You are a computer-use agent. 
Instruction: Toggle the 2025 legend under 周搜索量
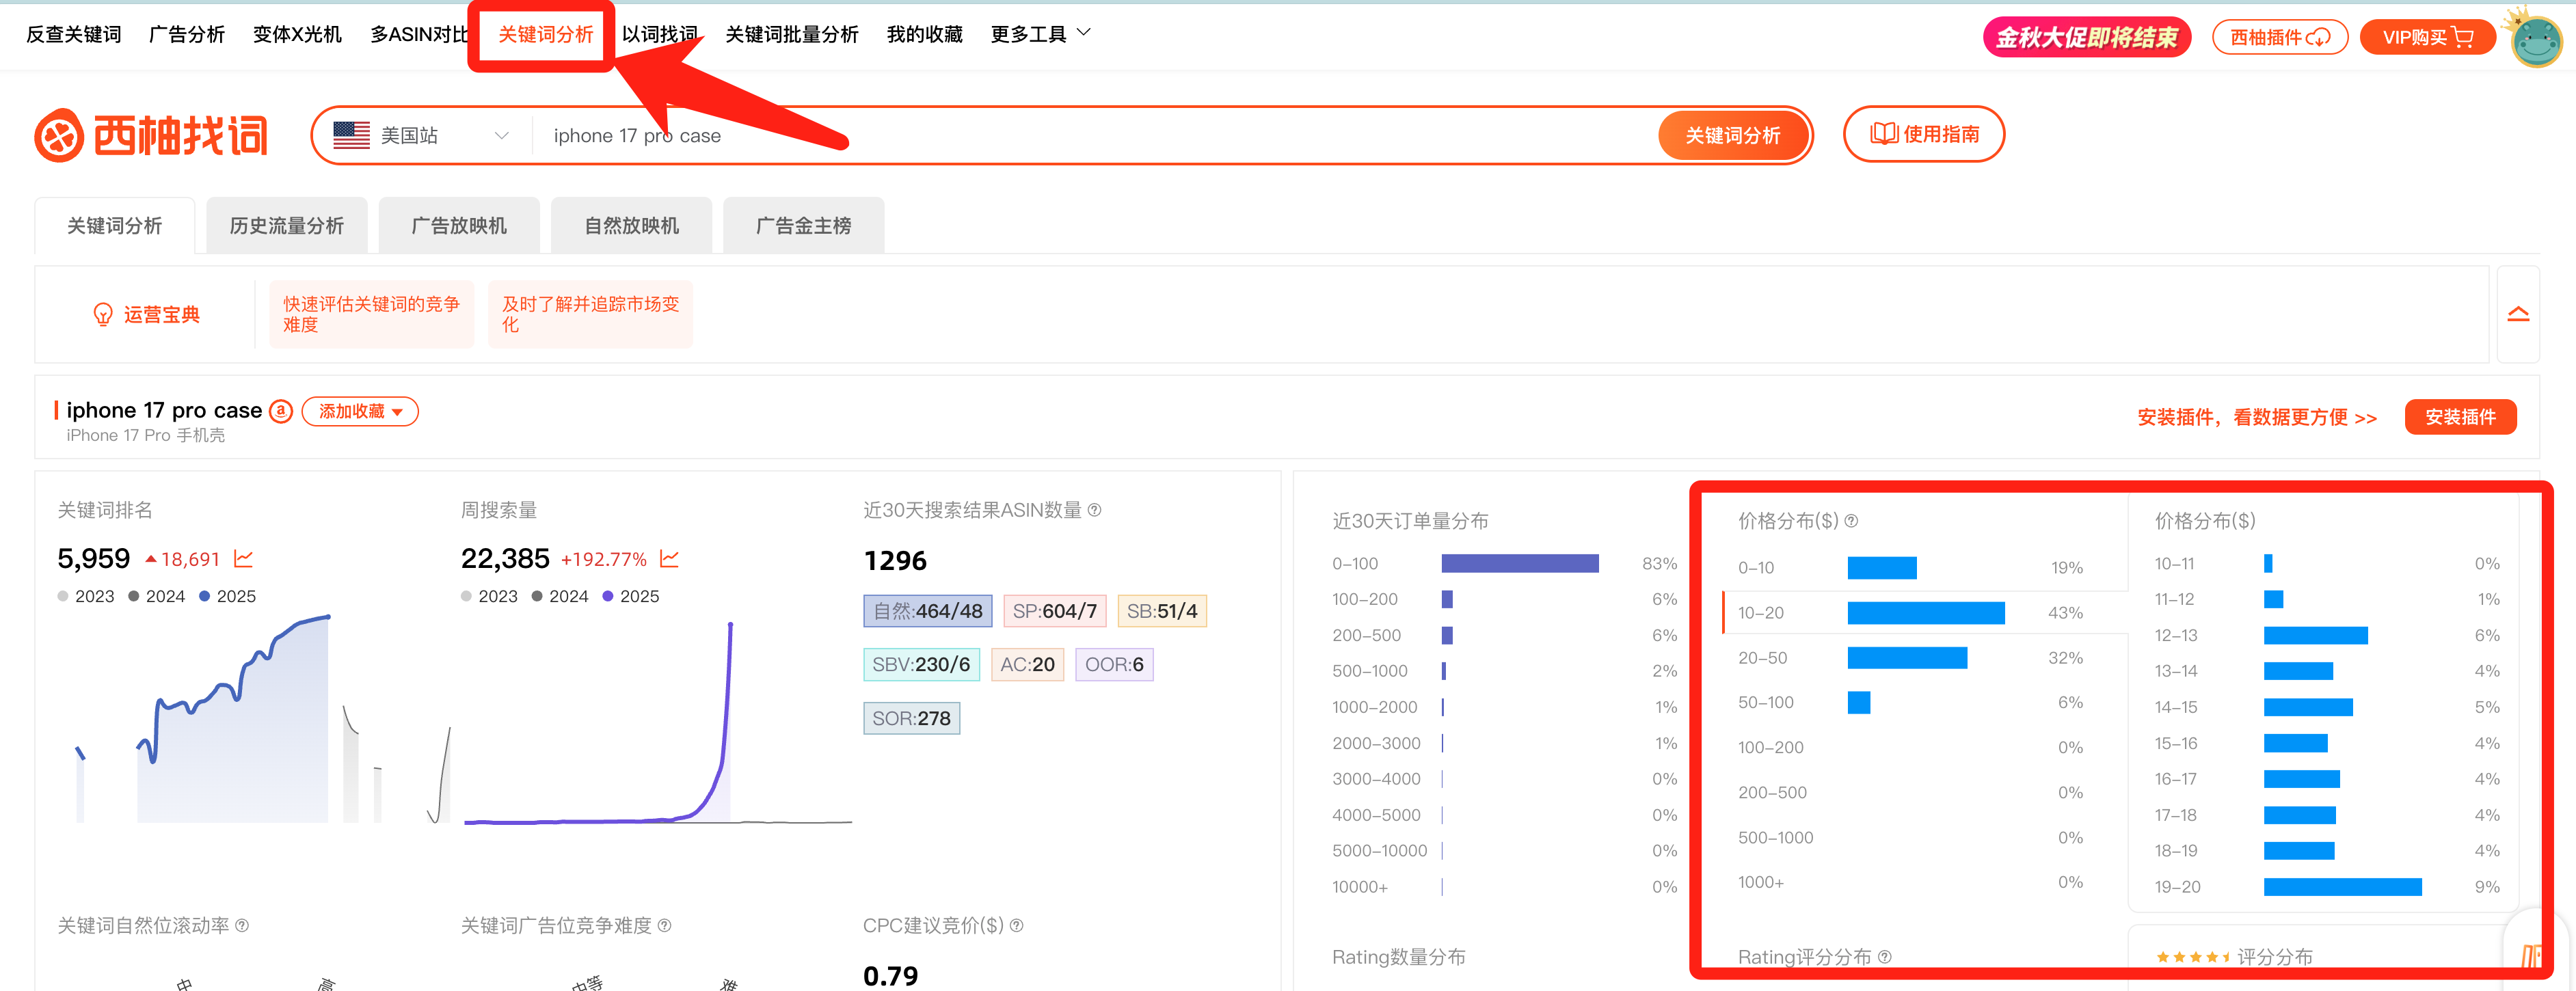click(x=631, y=596)
